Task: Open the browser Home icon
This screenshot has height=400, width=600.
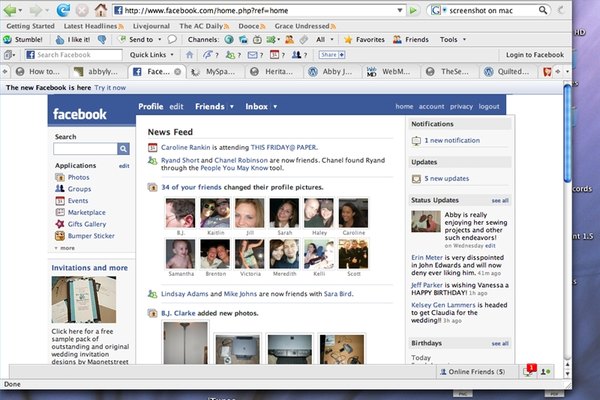Action: point(101,10)
